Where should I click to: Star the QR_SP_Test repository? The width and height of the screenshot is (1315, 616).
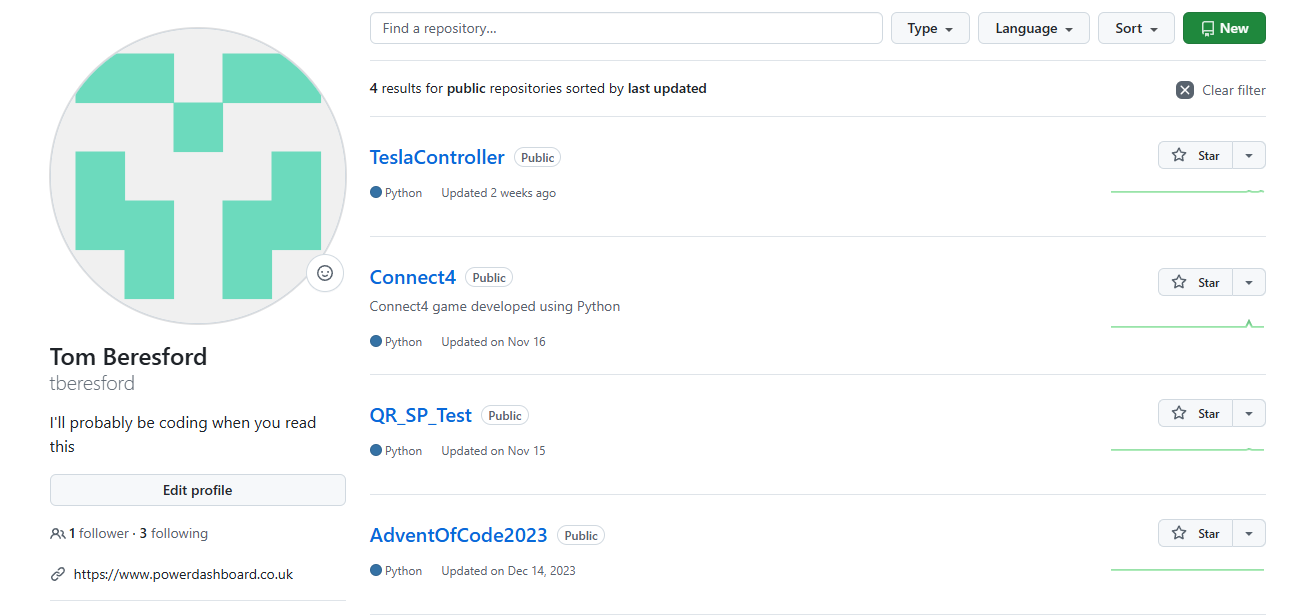pyautogui.click(x=1196, y=413)
